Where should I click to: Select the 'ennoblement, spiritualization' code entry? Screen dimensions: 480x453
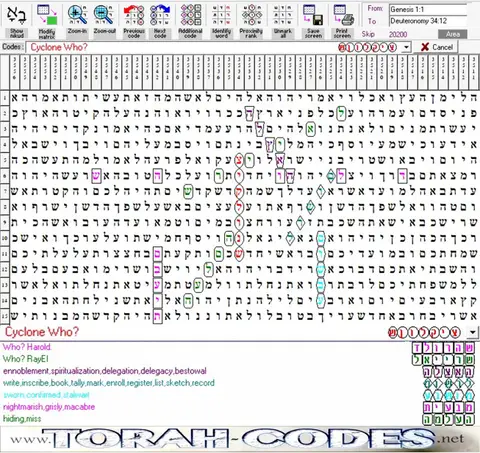click(x=105, y=371)
